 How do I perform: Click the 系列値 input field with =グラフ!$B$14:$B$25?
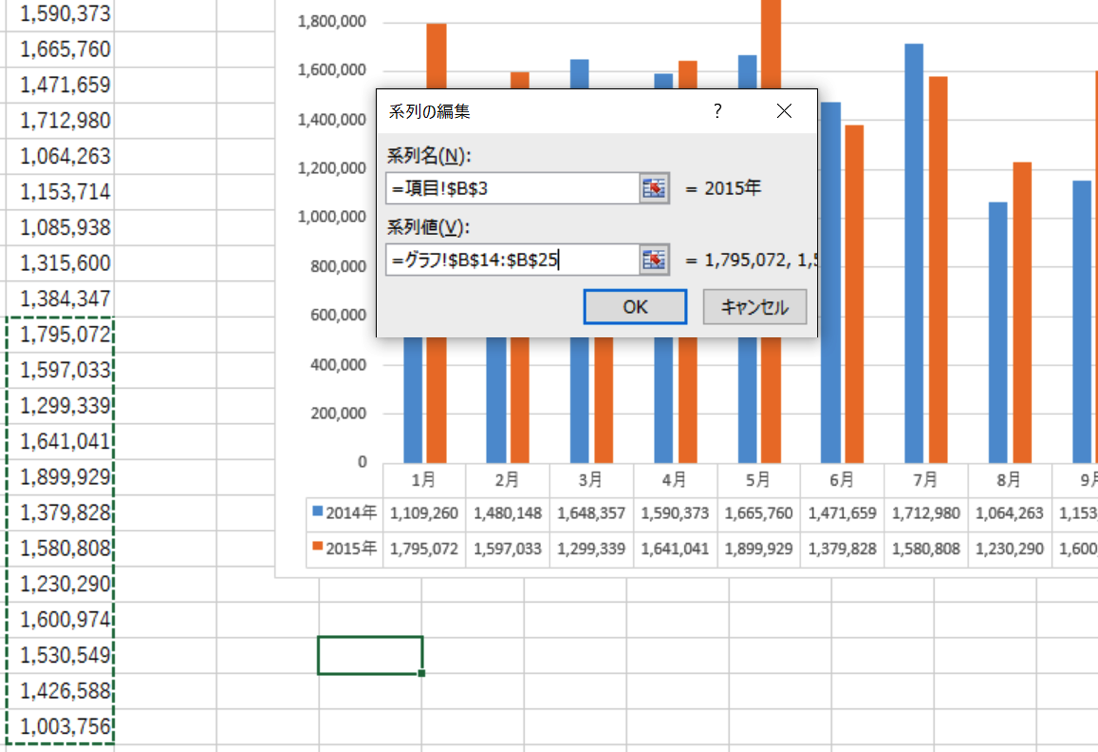513,260
